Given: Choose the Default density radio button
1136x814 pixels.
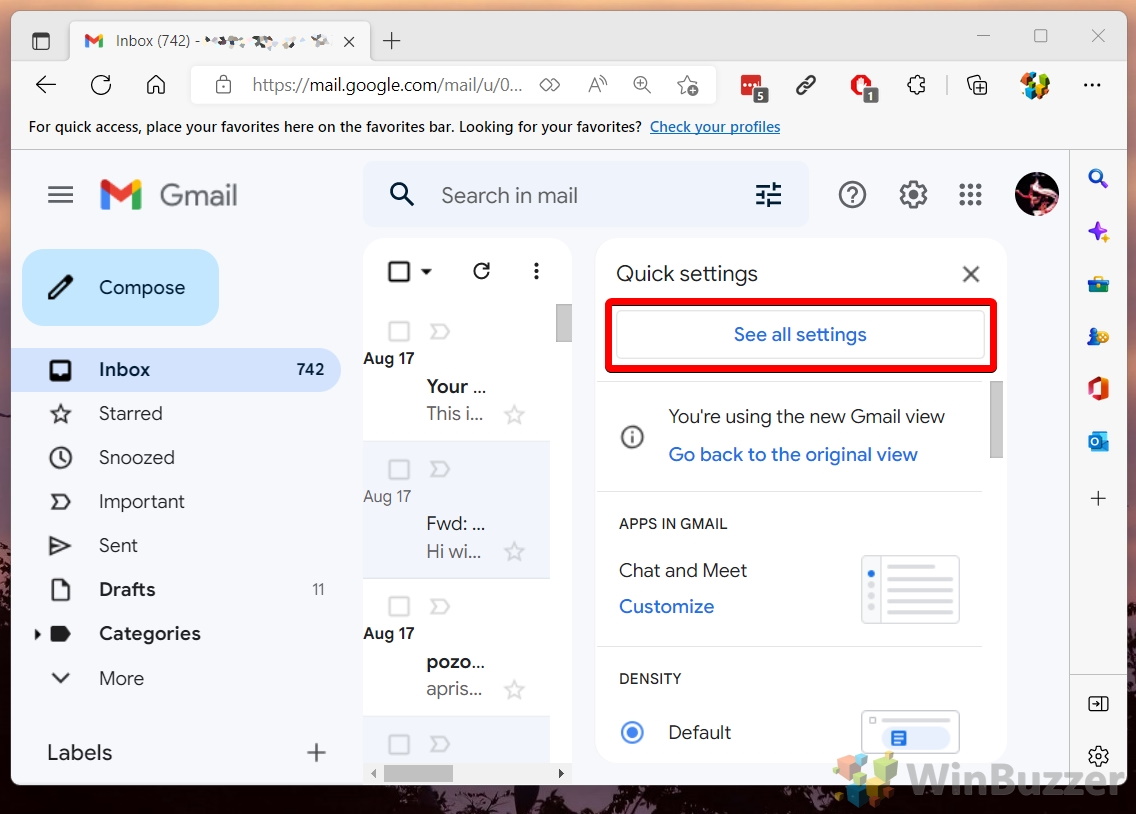Looking at the screenshot, I should (x=632, y=732).
